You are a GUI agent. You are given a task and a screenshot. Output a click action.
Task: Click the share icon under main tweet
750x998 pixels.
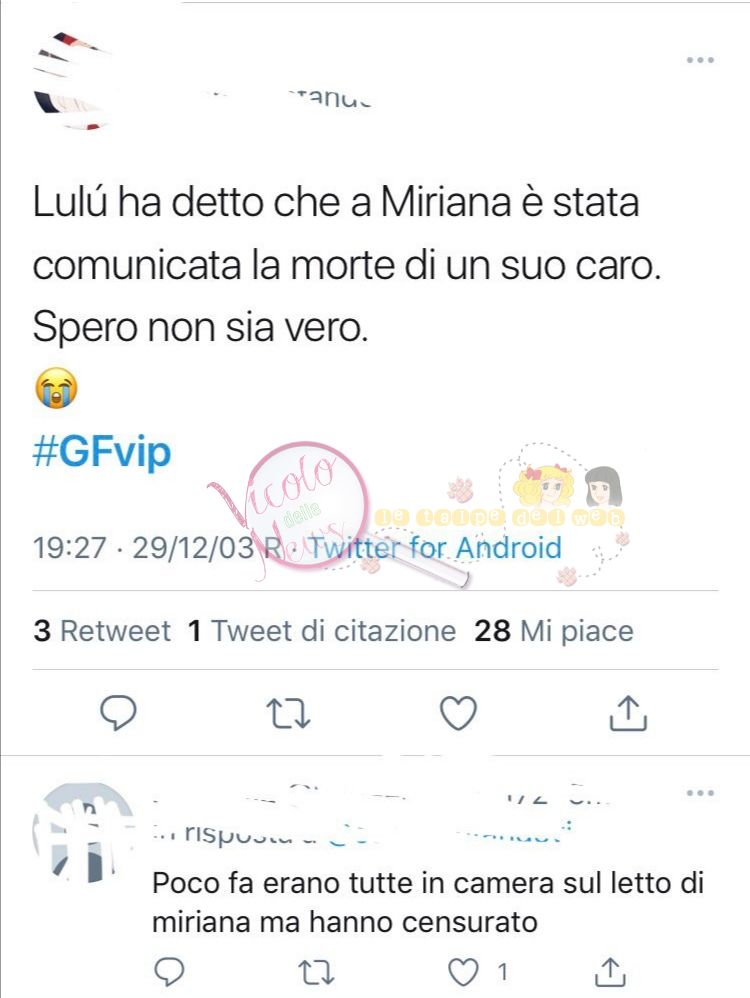pos(628,712)
